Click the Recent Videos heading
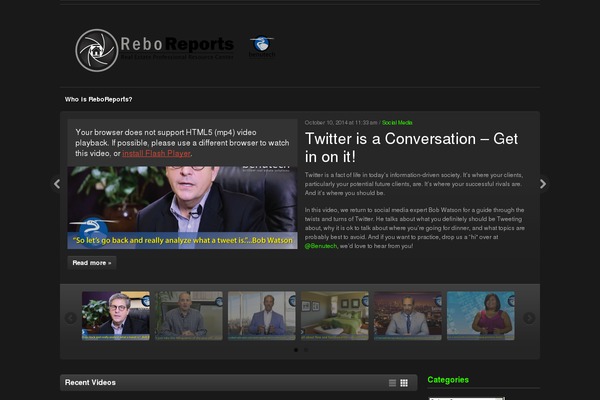The image size is (600, 400). coord(90,382)
